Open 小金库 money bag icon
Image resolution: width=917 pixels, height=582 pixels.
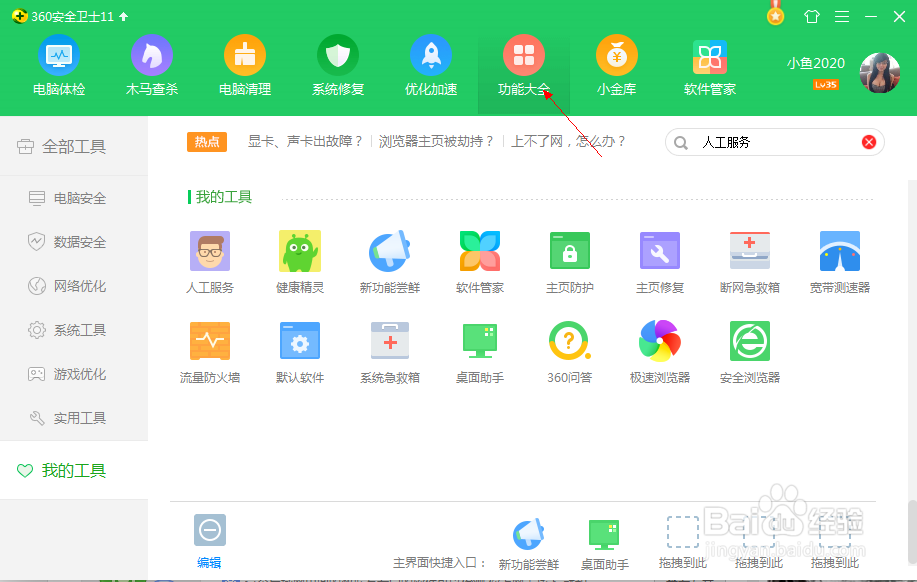[x=617, y=56]
